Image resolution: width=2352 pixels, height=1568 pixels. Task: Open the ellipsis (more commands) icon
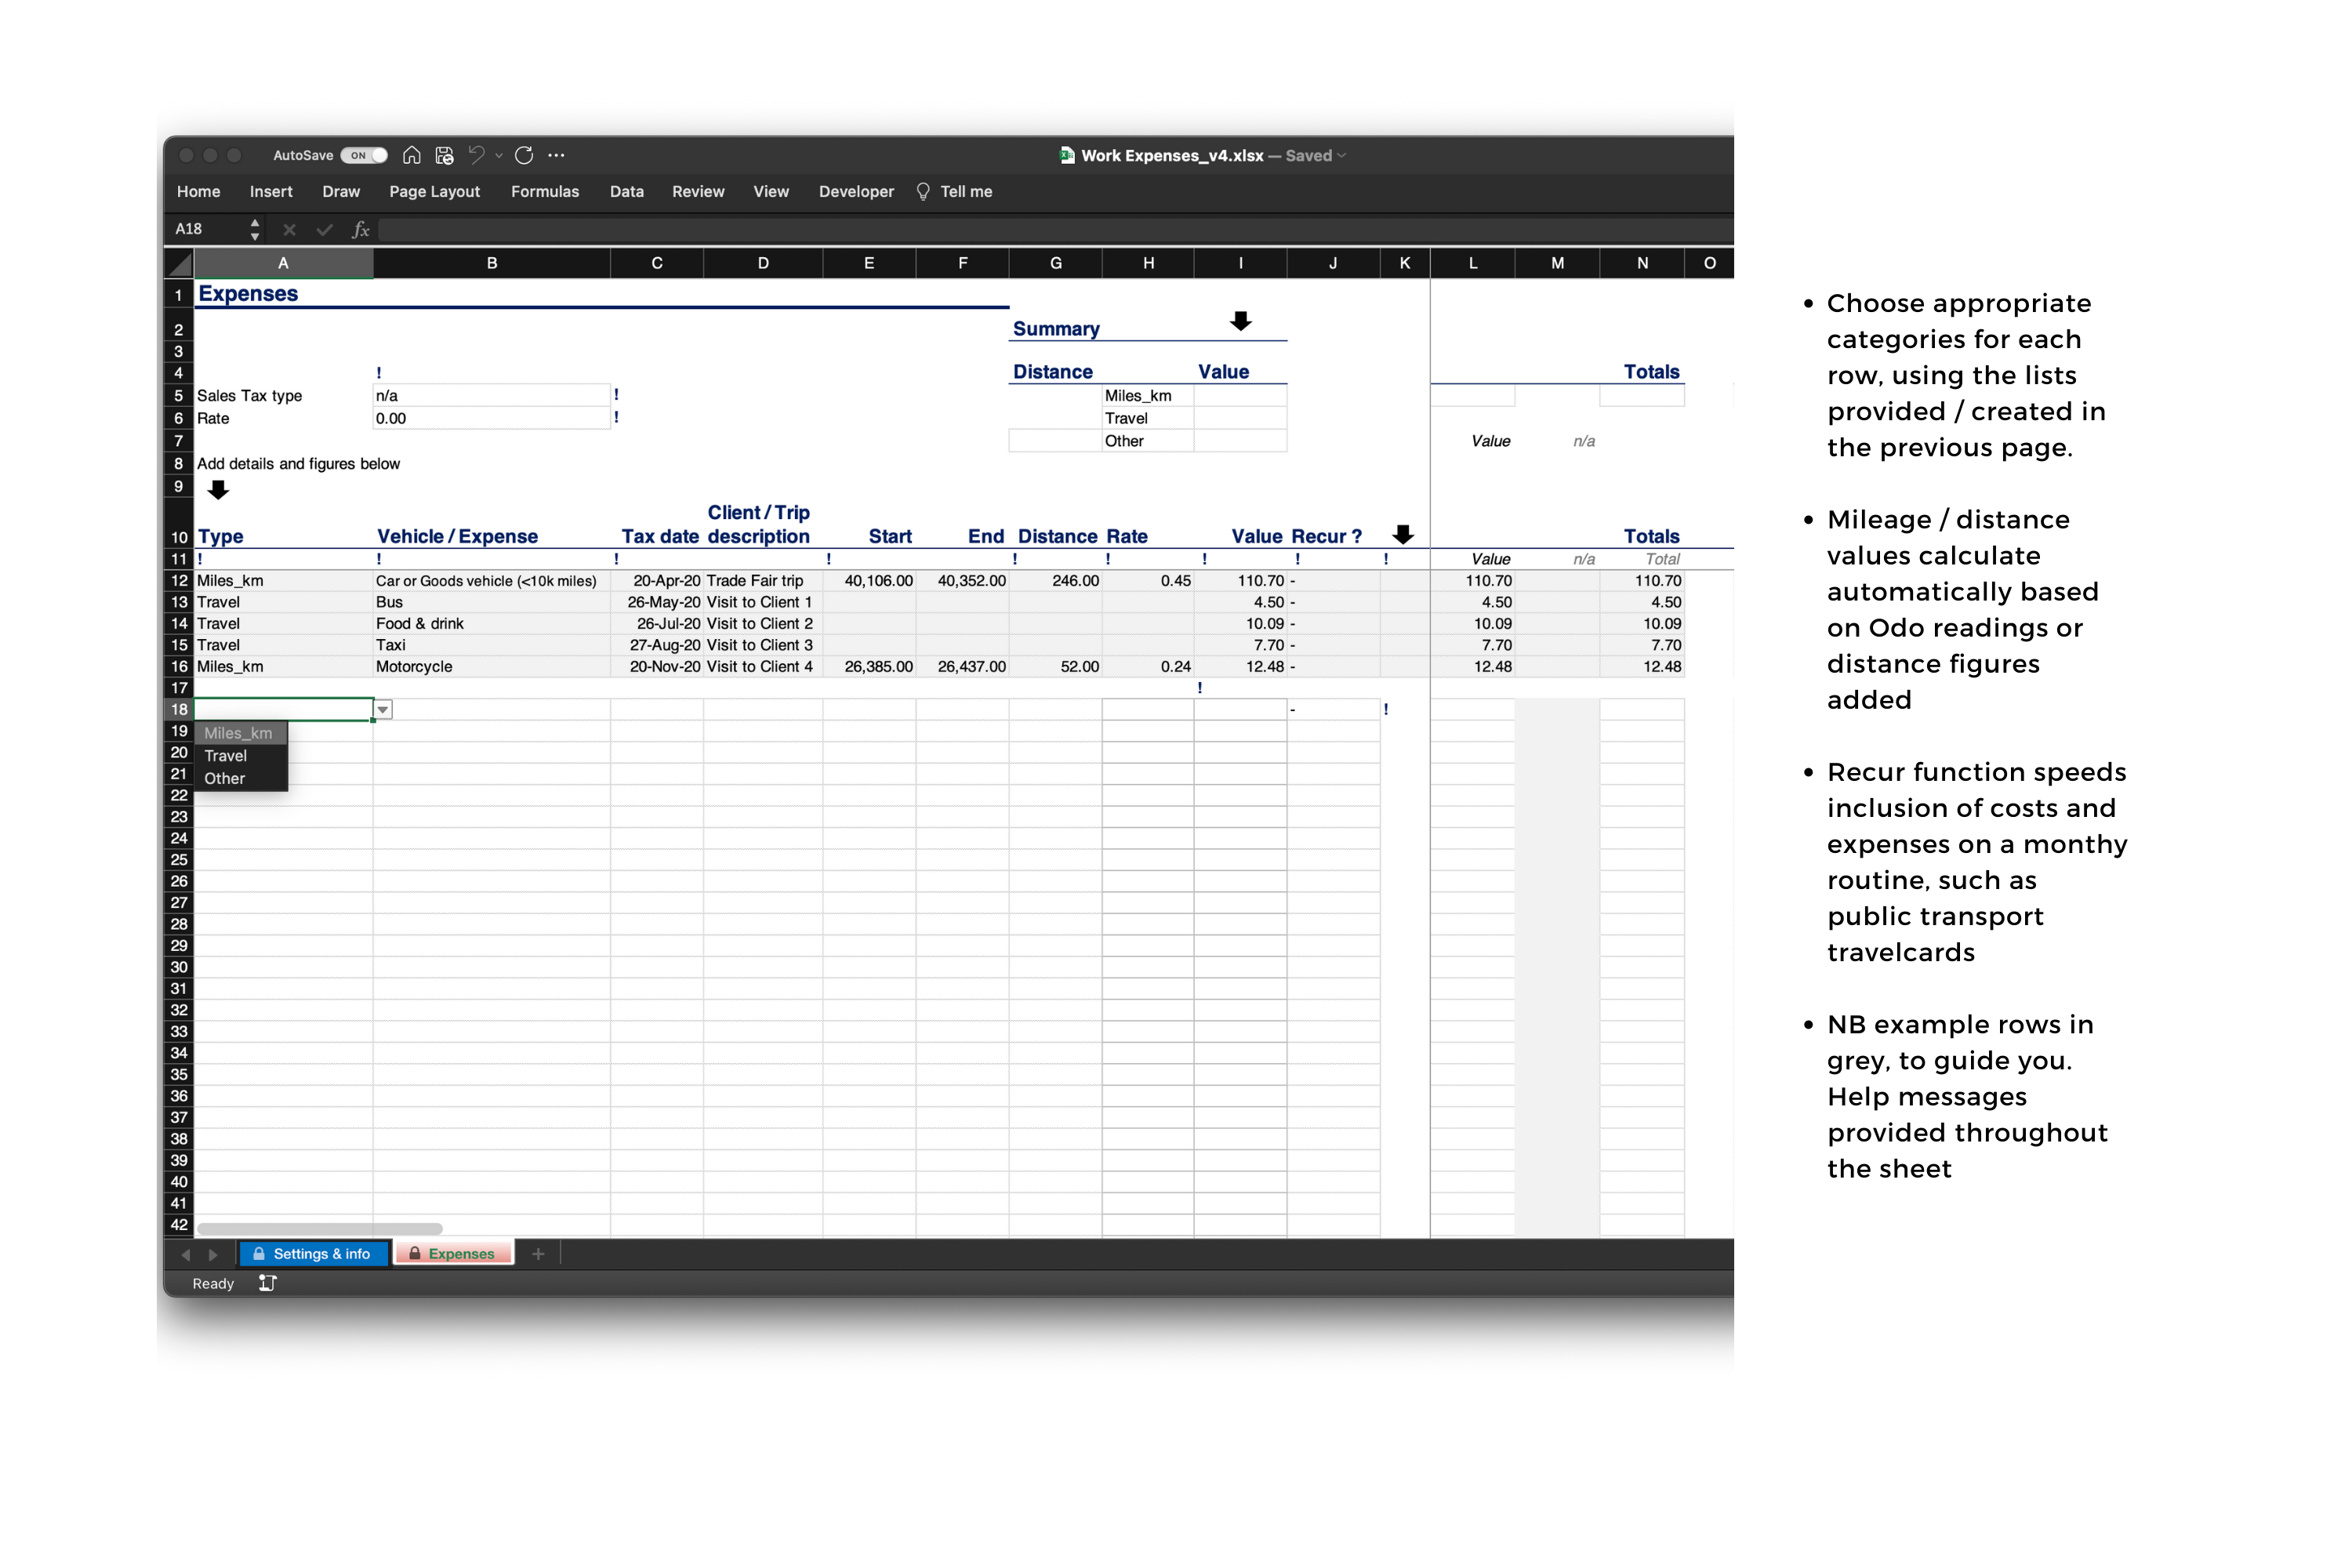pyautogui.click(x=556, y=155)
